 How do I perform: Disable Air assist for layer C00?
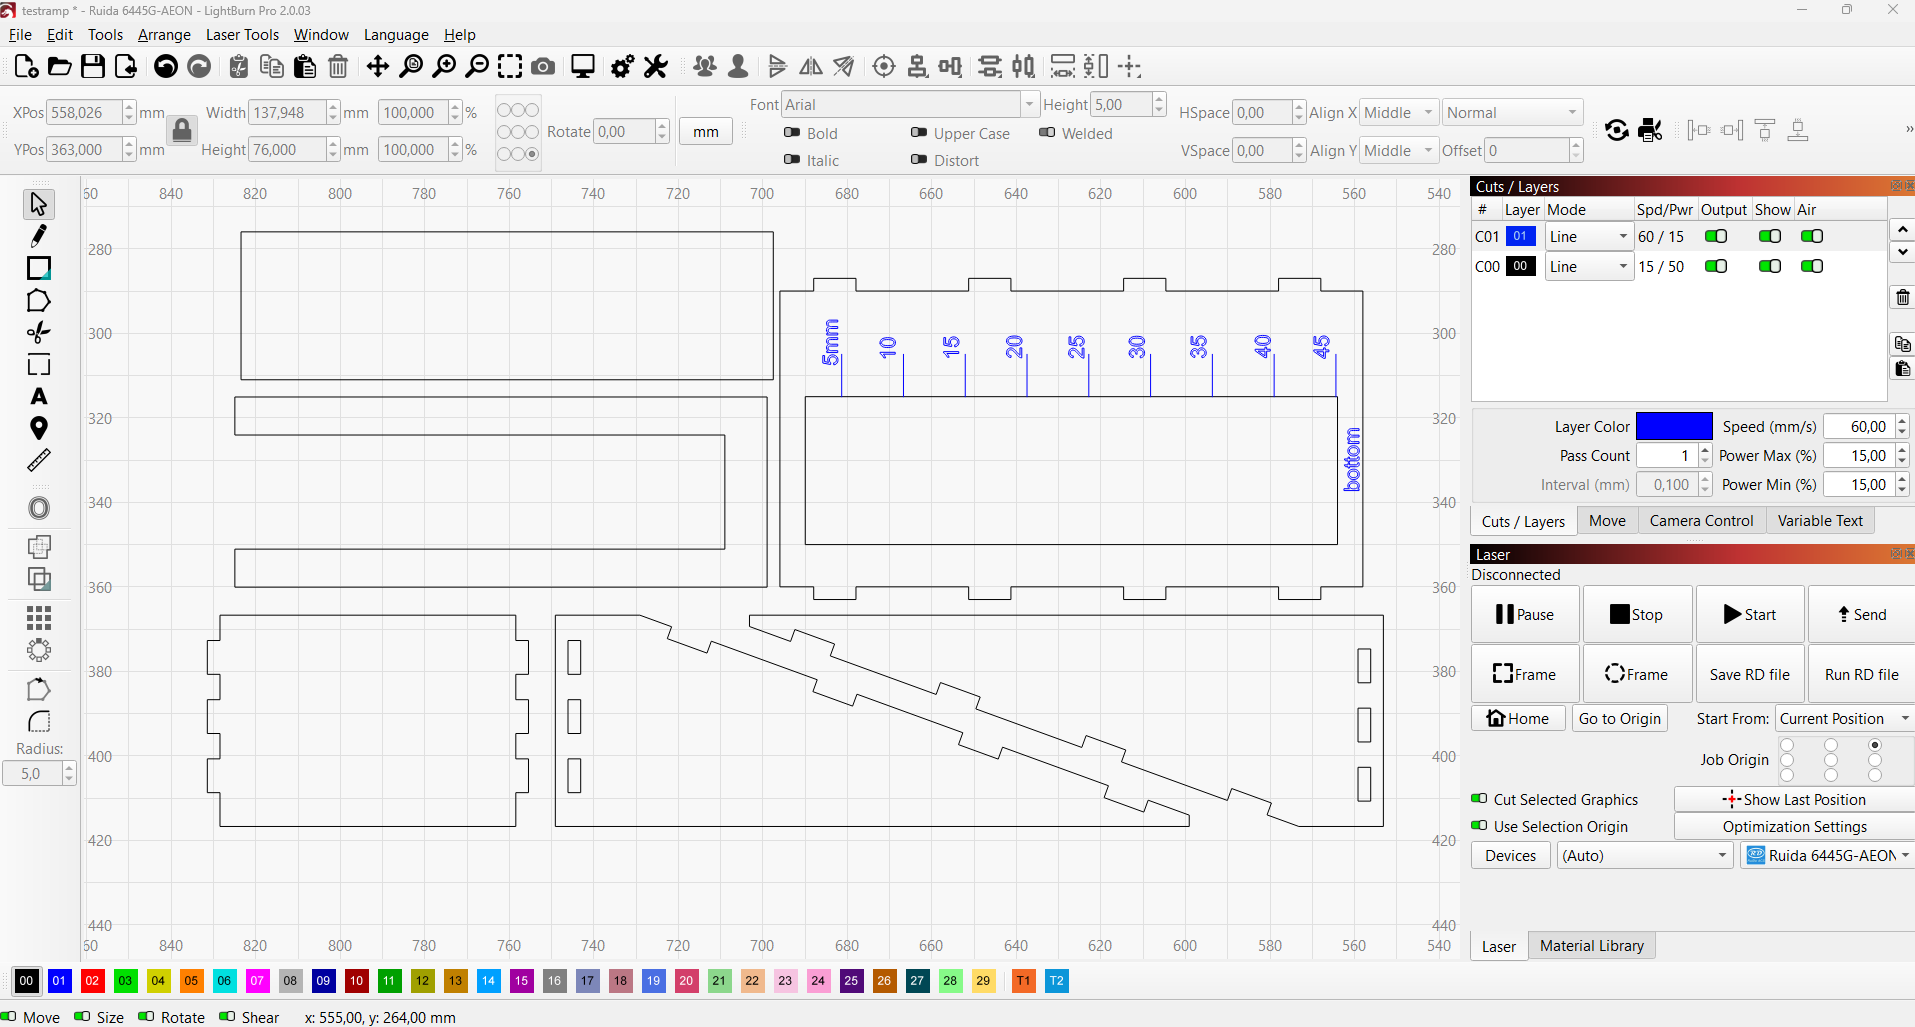pyautogui.click(x=1811, y=267)
